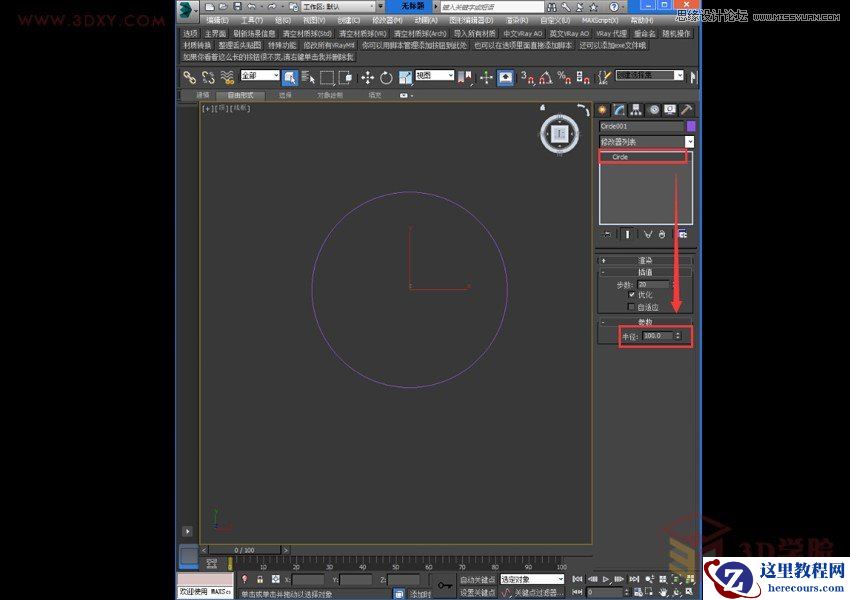This screenshot has width=850, height=600.
Task: Switch to the Modify command panel
Action: click(618, 110)
